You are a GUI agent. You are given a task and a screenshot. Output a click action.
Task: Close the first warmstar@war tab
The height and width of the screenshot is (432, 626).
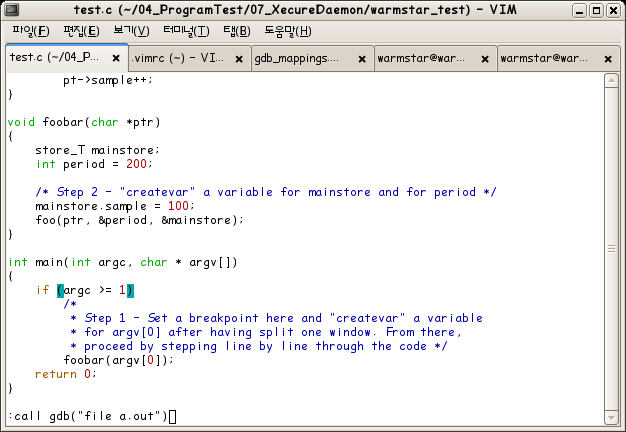(x=485, y=59)
